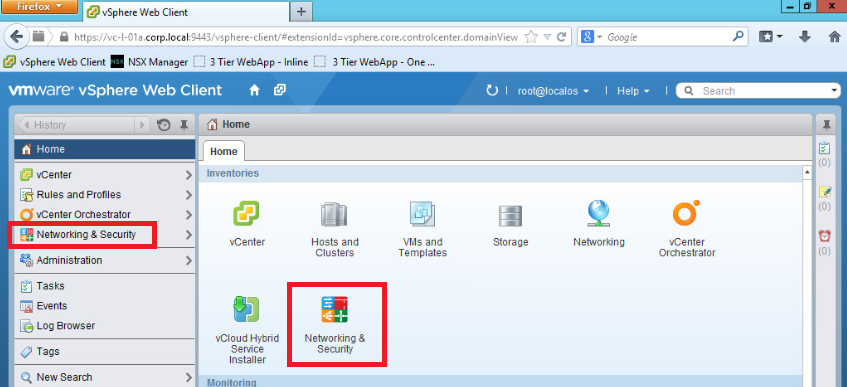Viewport: 847px width, 387px height.
Task: Open Tasks in the navigator
Action: pyautogui.click(x=105, y=286)
